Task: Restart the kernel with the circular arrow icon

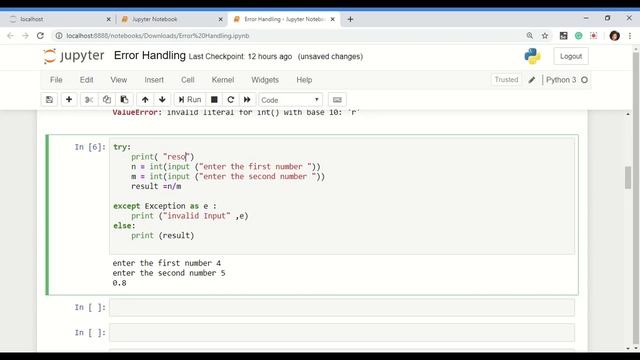Action: tap(231, 100)
